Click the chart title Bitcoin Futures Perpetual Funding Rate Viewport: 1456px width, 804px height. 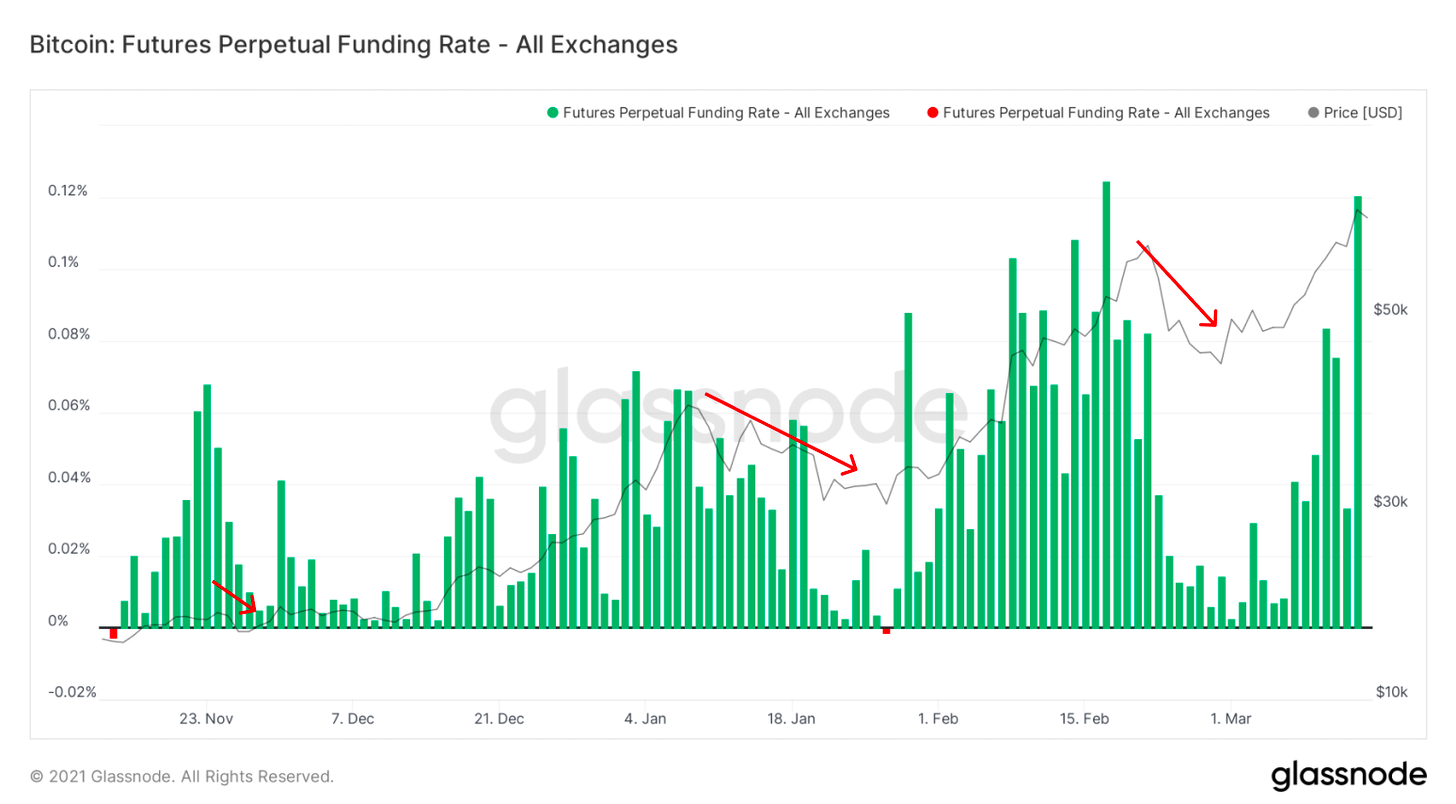pos(353,45)
